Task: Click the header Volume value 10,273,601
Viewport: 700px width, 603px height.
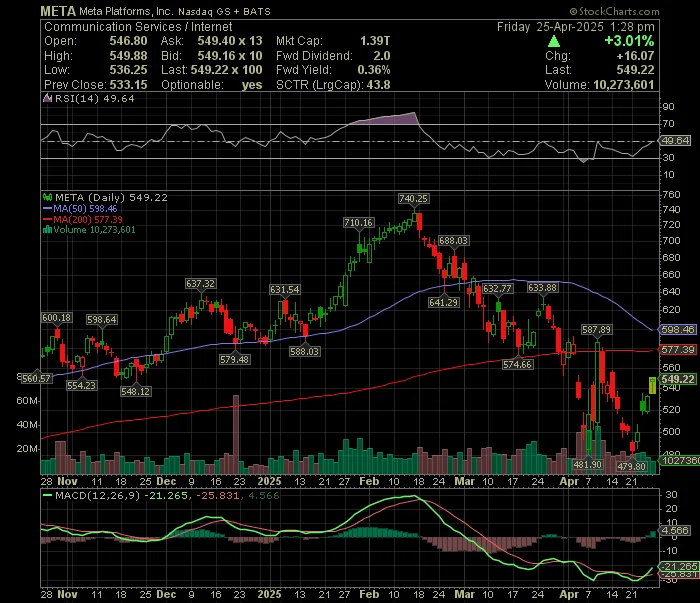Action: [x=624, y=85]
